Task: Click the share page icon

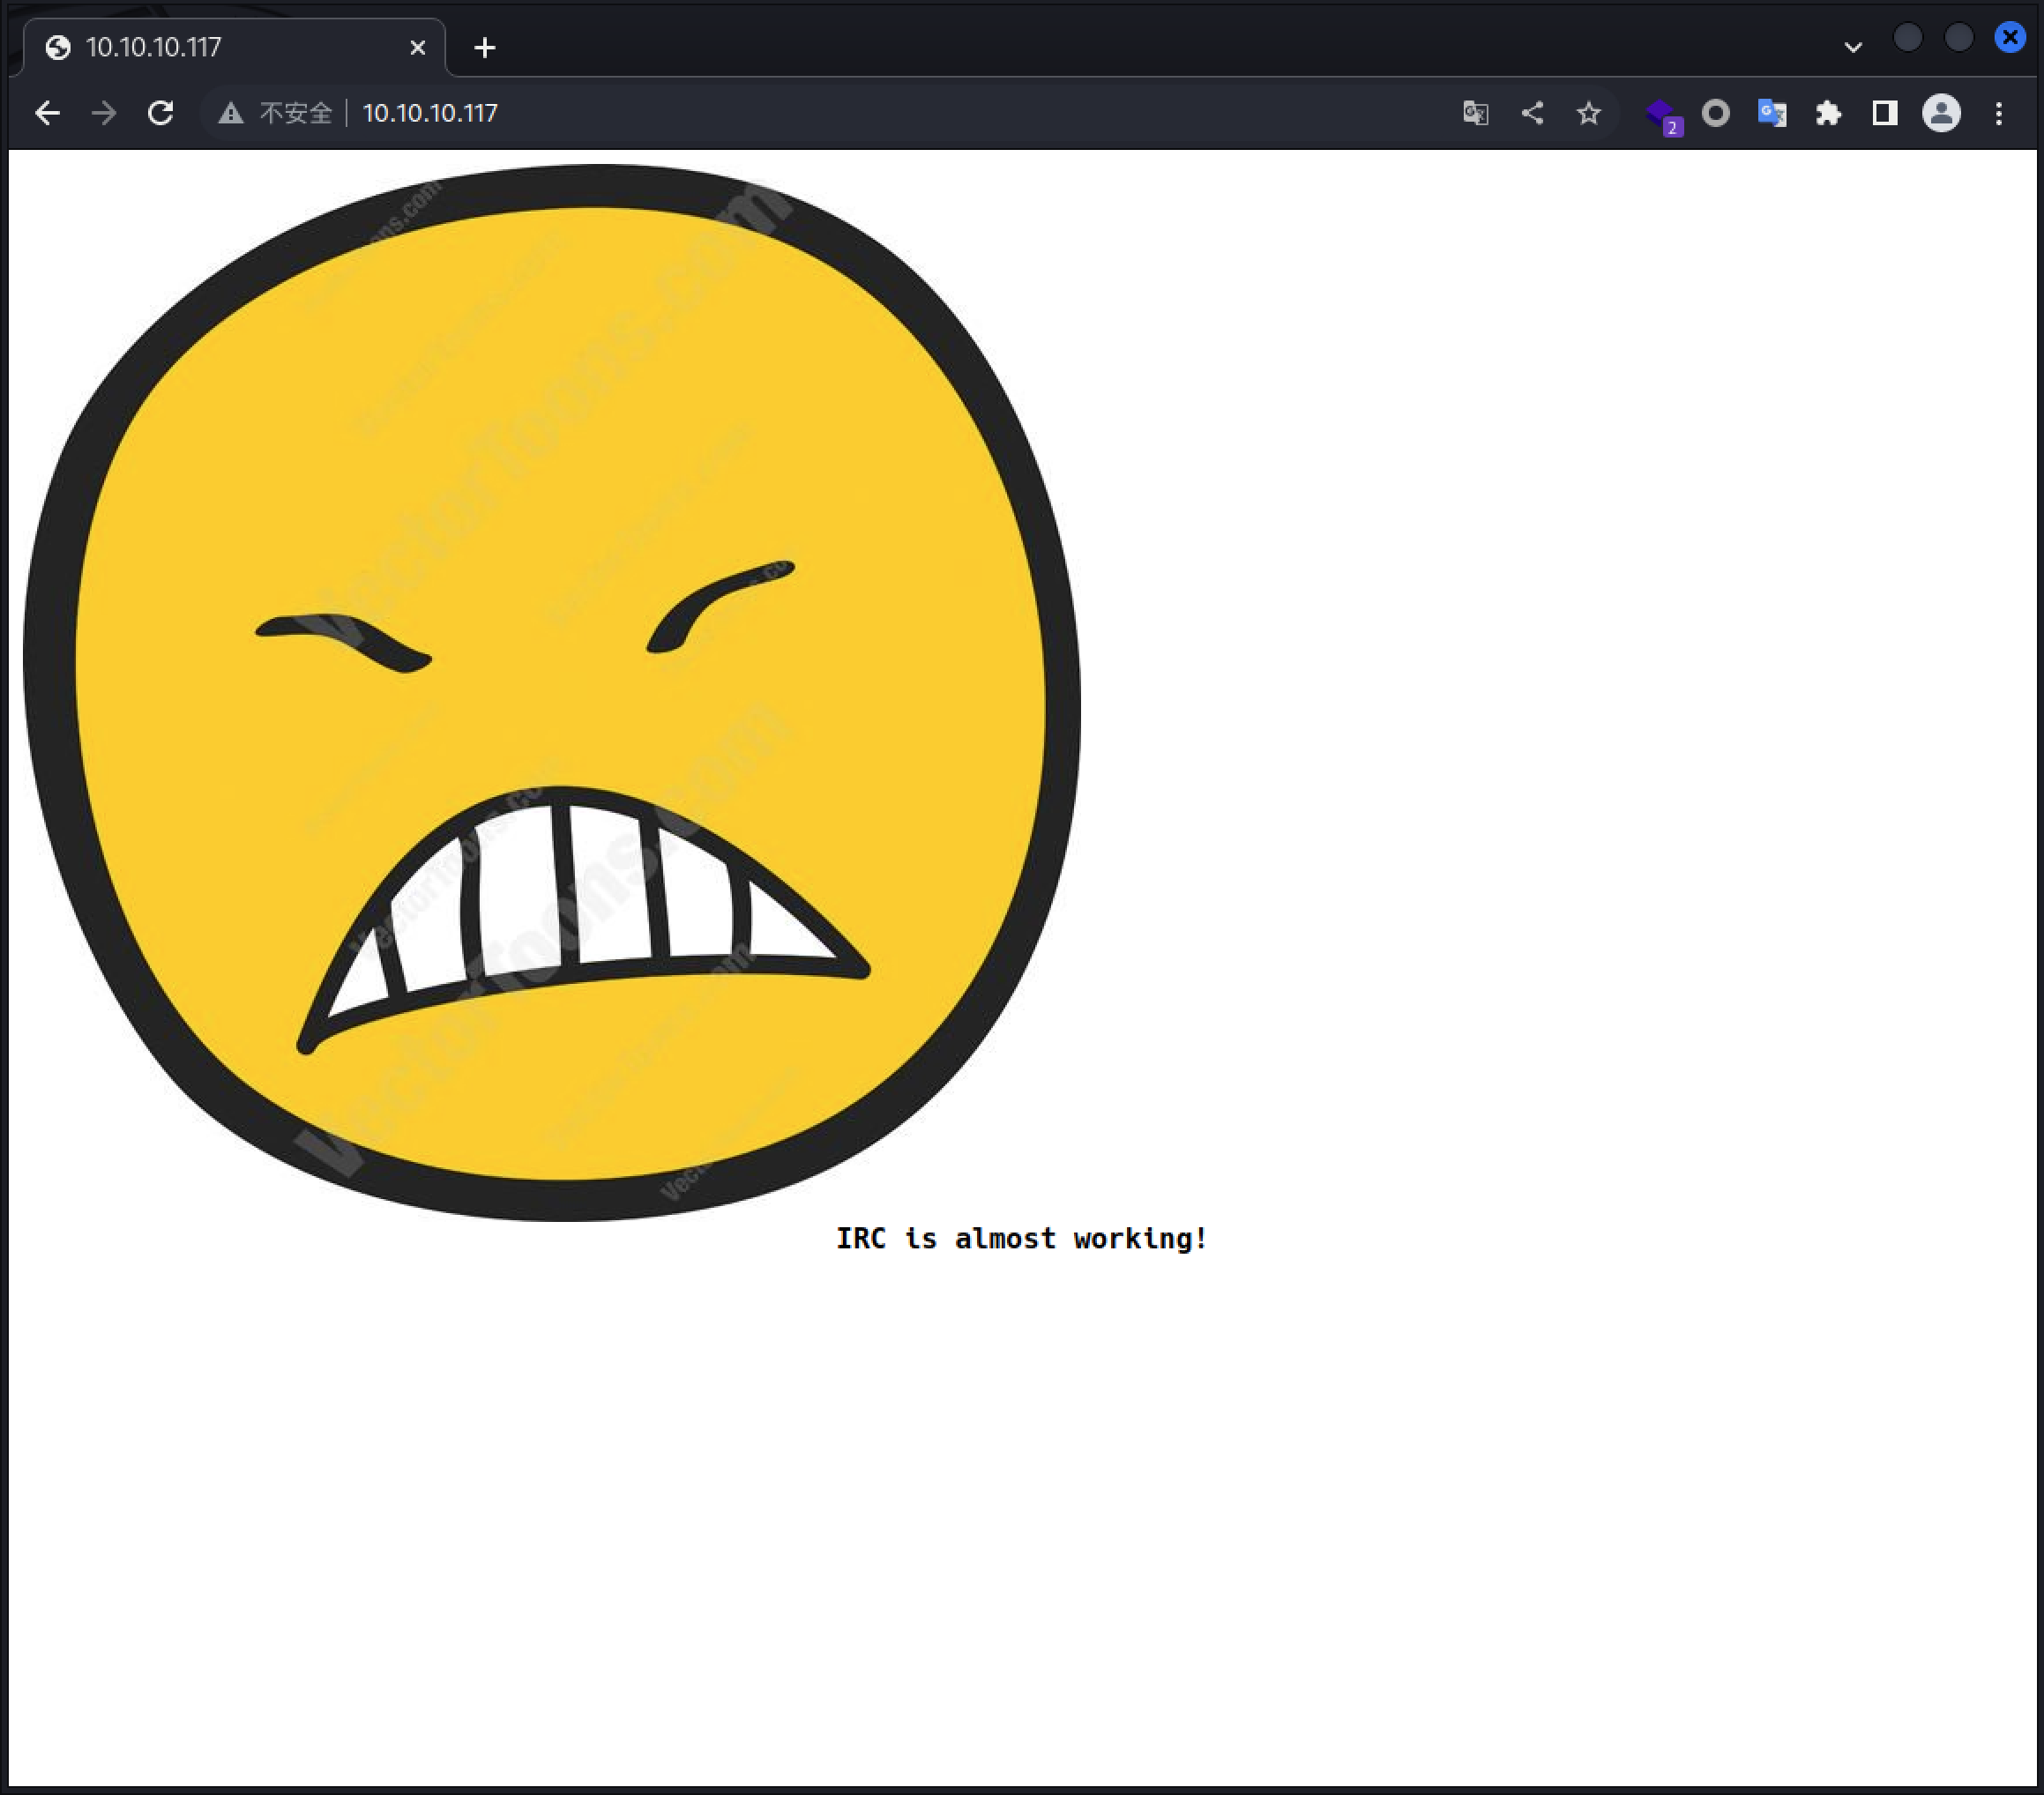Action: pyautogui.click(x=1532, y=113)
